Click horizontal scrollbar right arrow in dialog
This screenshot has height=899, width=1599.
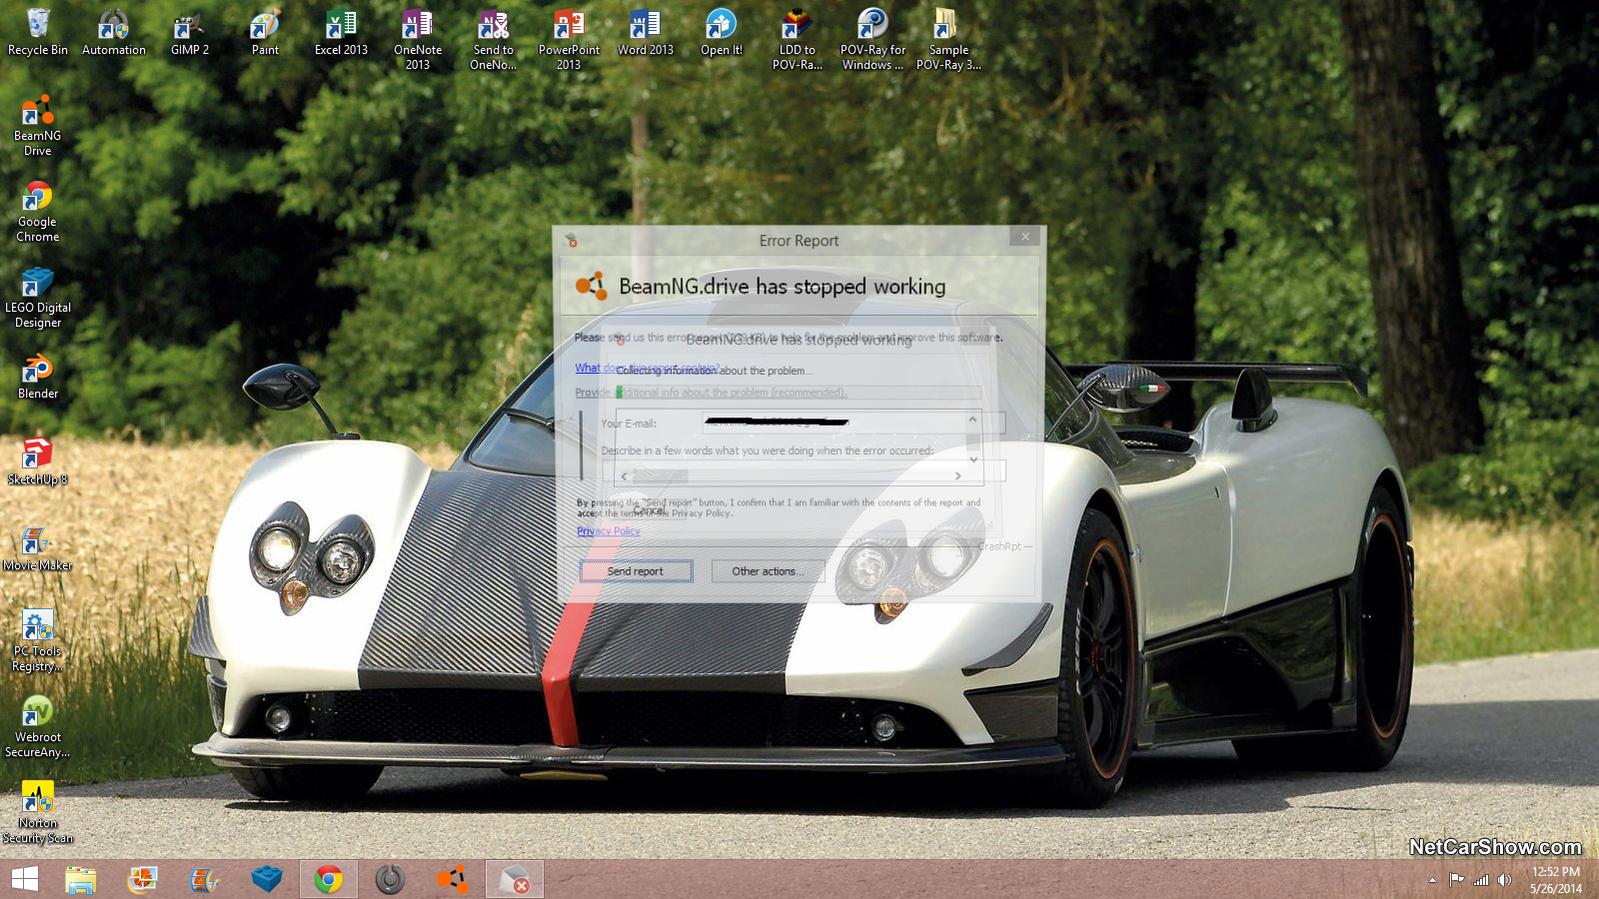[957, 476]
